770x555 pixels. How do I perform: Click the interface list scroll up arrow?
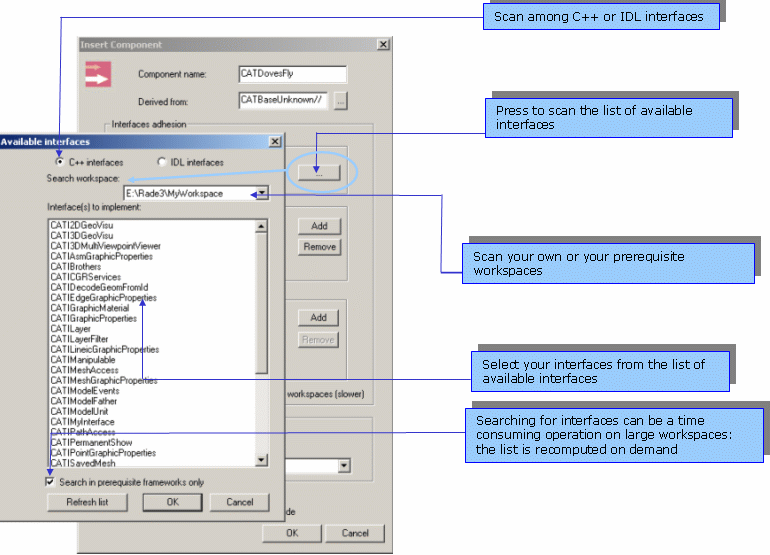coord(261,226)
